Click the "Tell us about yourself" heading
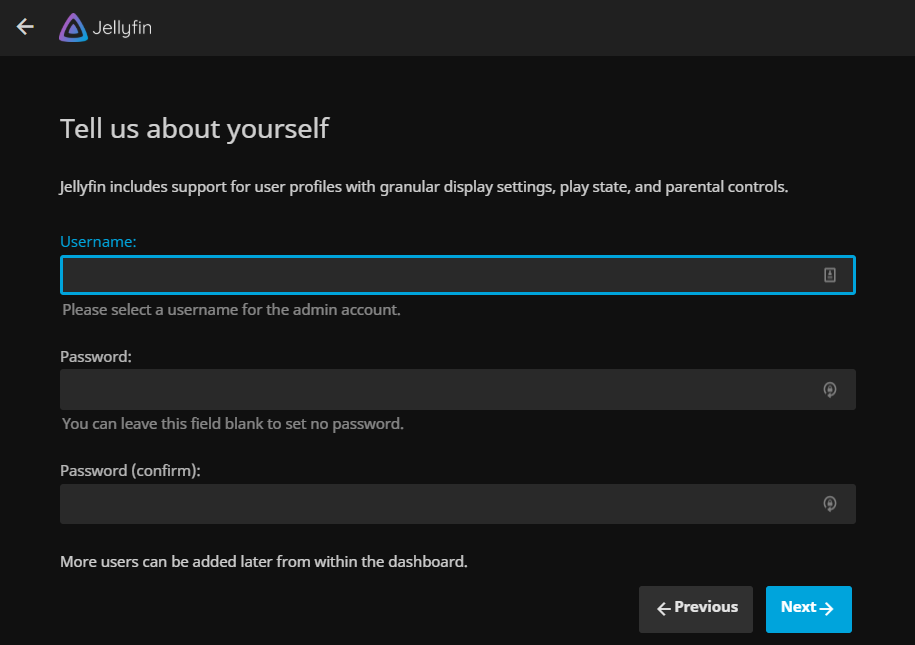The width and height of the screenshot is (915, 645). coord(194,129)
